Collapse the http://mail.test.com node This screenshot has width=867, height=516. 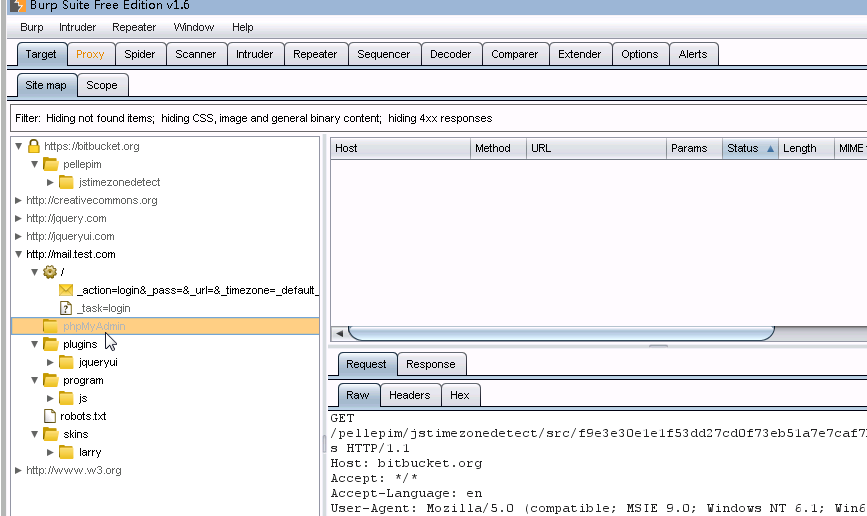coord(18,254)
